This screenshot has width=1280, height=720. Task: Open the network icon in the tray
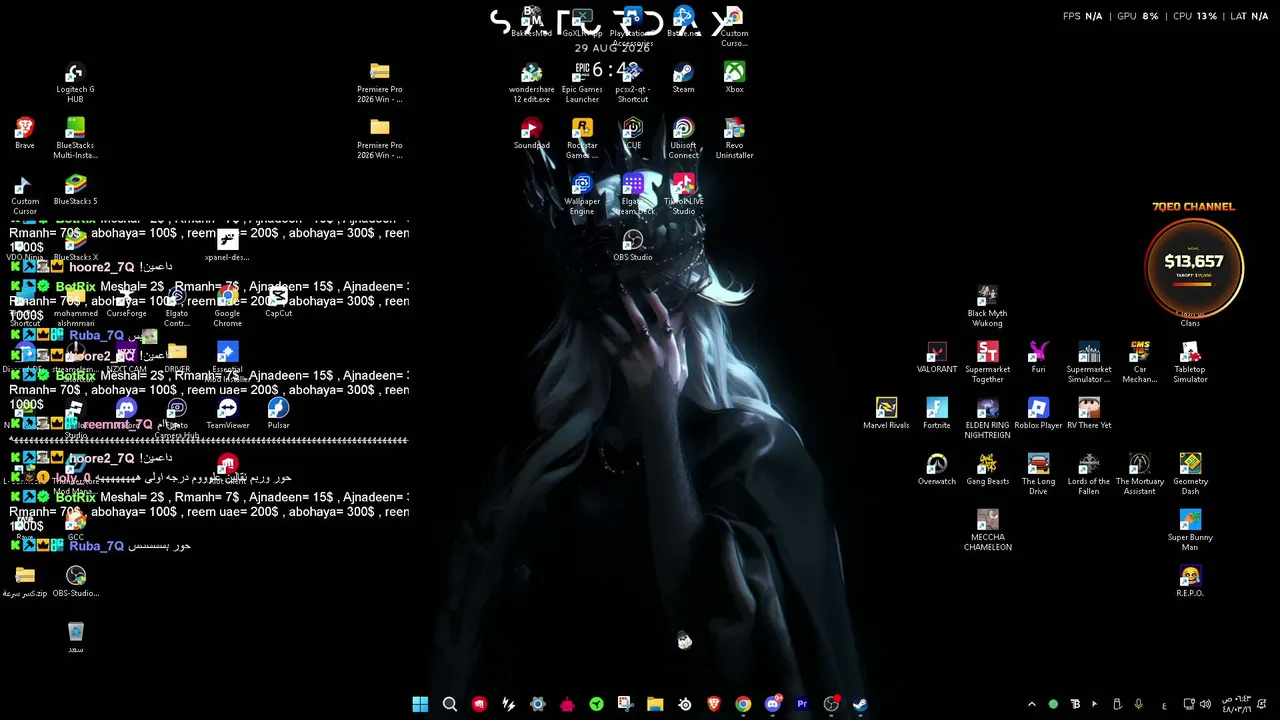tap(1189, 704)
